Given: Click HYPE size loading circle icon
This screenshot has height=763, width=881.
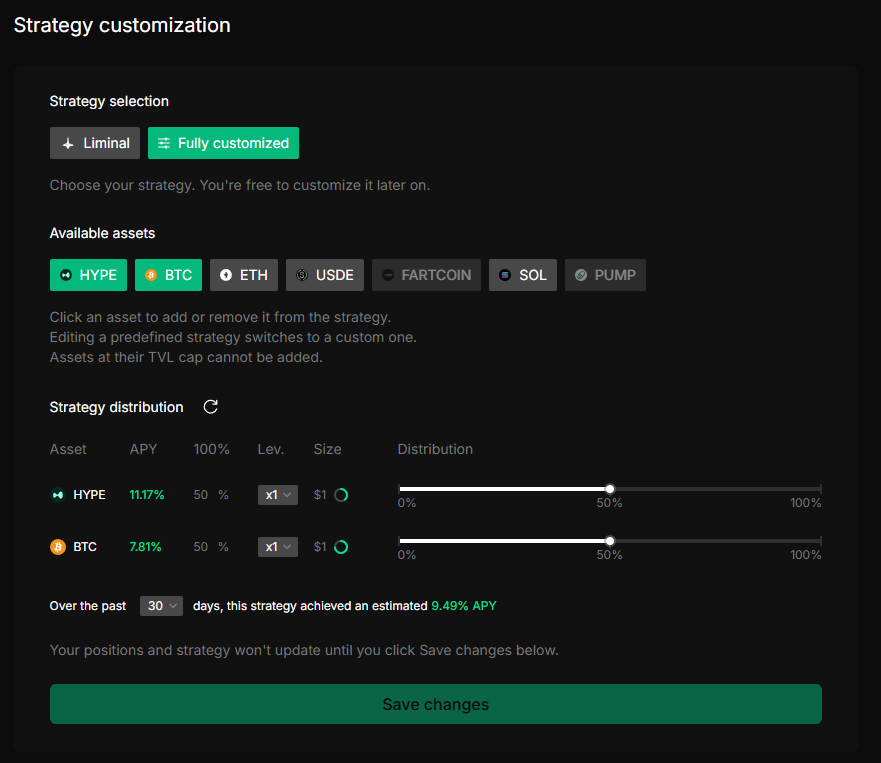Looking at the screenshot, I should point(341,495).
